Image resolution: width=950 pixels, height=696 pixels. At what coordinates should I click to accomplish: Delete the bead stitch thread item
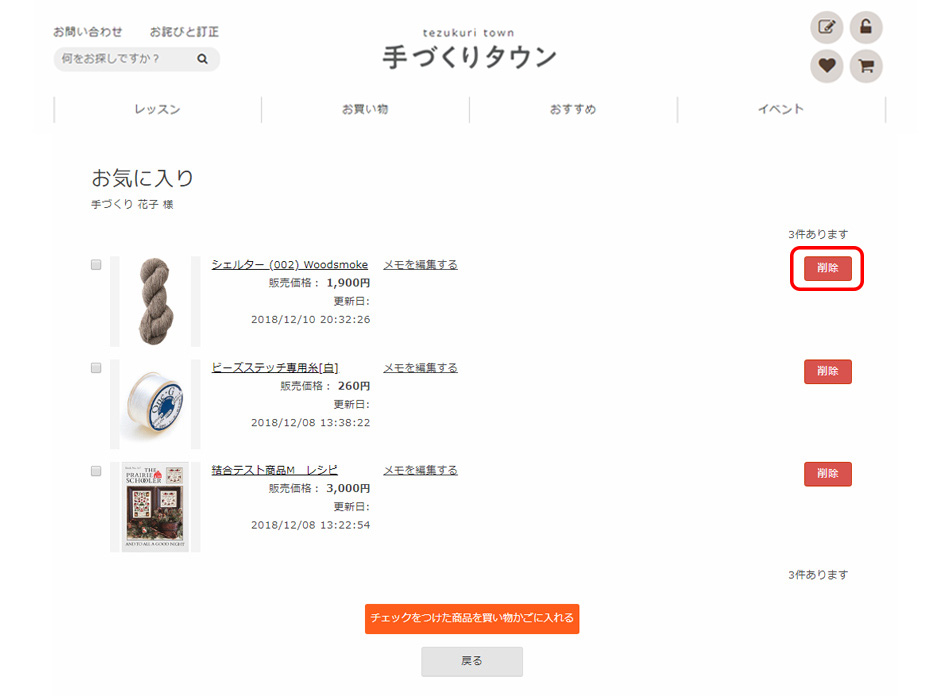point(828,371)
